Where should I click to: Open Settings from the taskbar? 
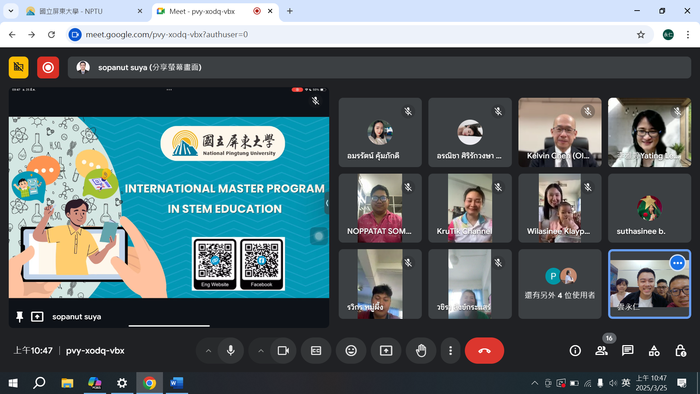(x=122, y=383)
